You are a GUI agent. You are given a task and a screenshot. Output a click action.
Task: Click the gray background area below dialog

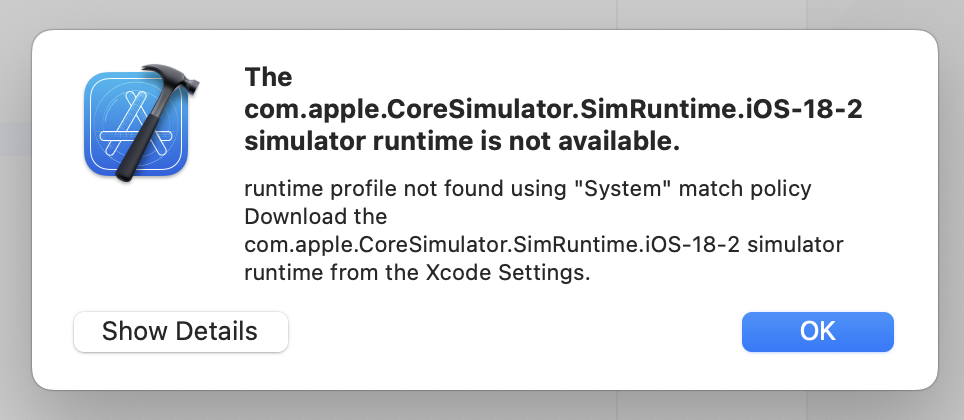(480, 407)
